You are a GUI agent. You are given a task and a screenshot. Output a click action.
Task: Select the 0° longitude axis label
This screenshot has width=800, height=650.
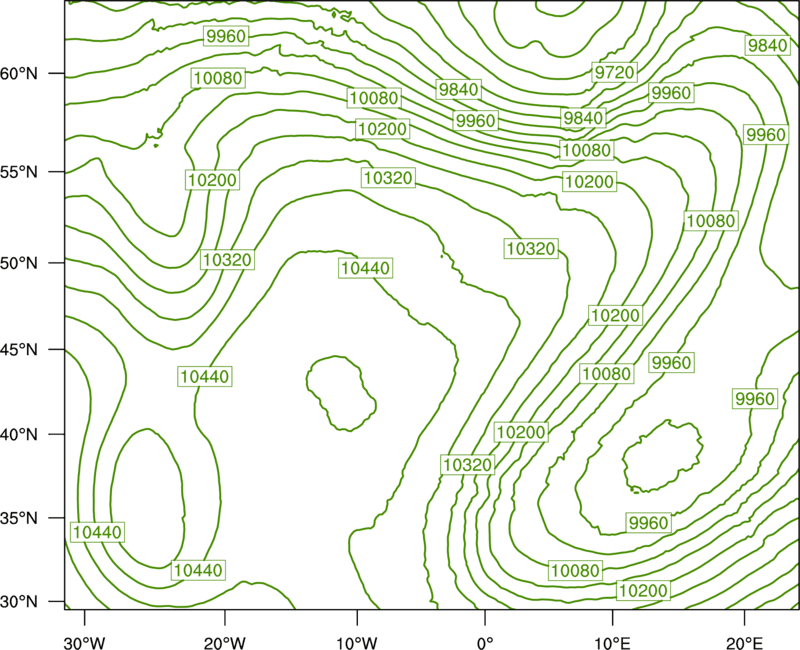coord(485,643)
